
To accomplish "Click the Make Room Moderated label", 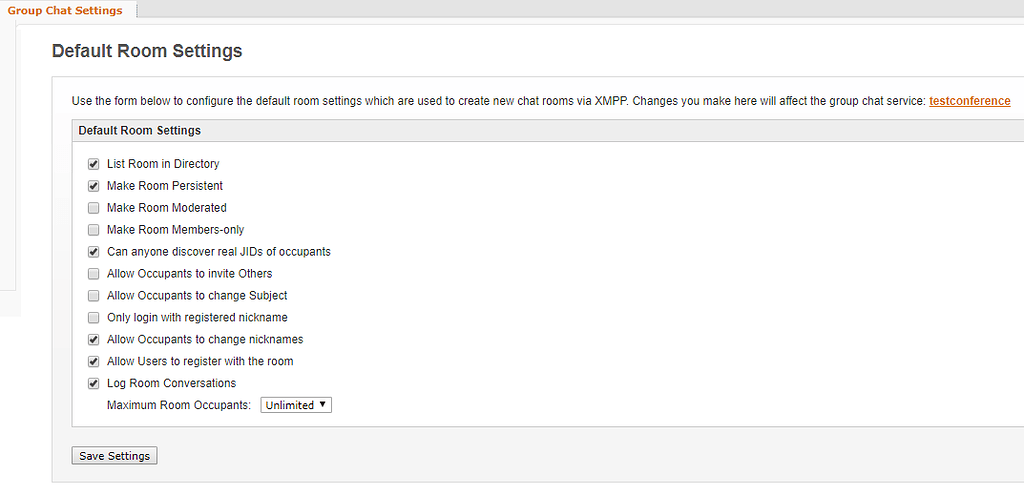I will click(166, 208).
